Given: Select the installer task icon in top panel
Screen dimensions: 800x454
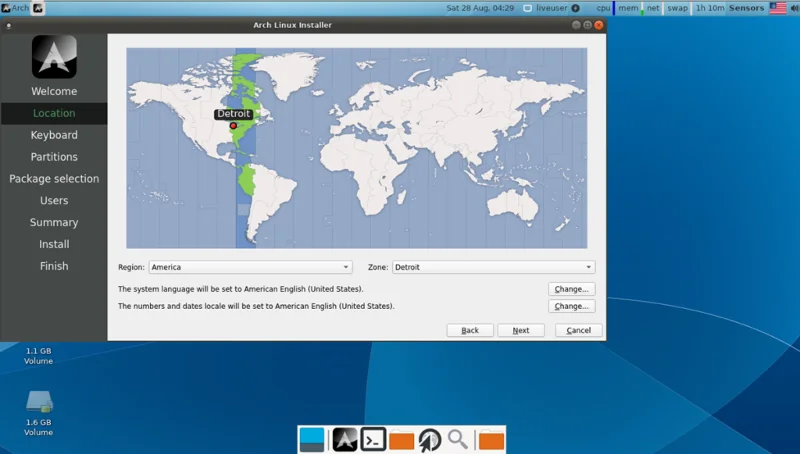Looking at the screenshot, I should tap(38, 8).
